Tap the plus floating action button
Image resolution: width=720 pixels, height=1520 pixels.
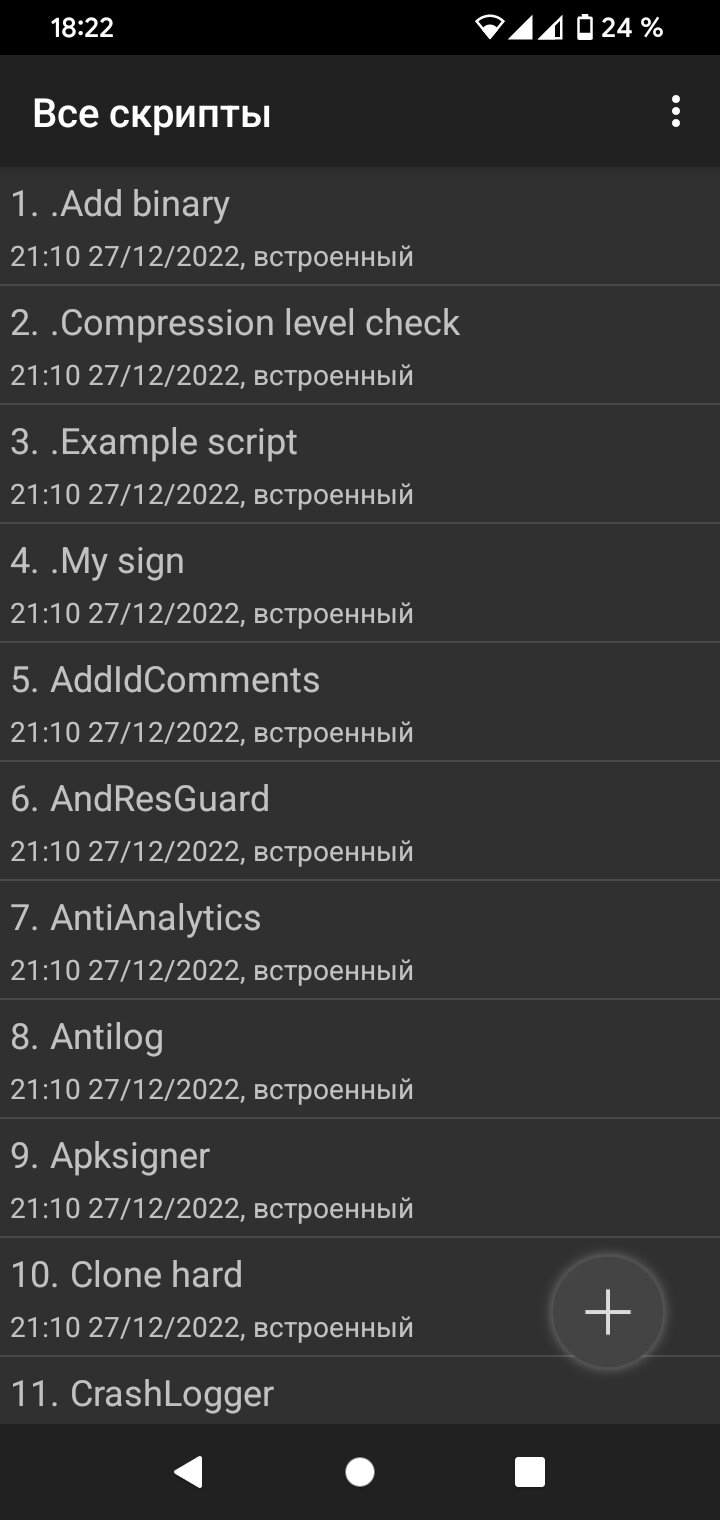608,1311
